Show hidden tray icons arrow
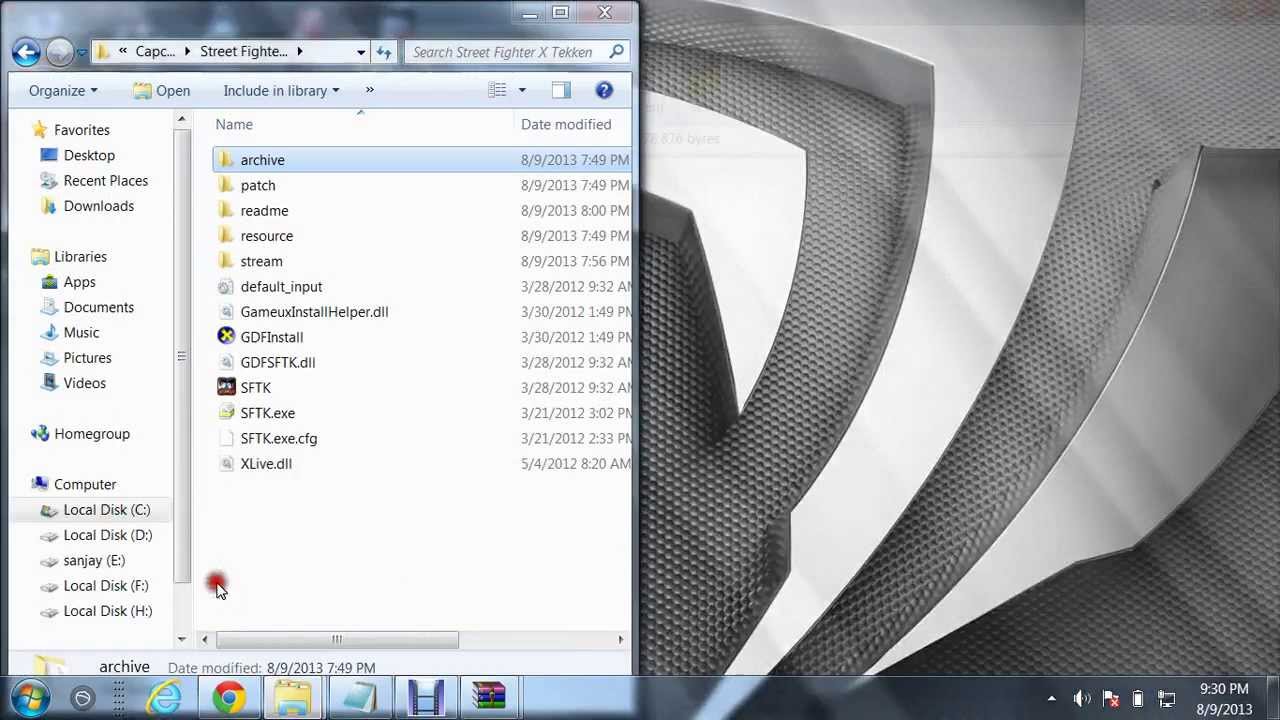The width and height of the screenshot is (1280, 720). (x=1051, y=699)
